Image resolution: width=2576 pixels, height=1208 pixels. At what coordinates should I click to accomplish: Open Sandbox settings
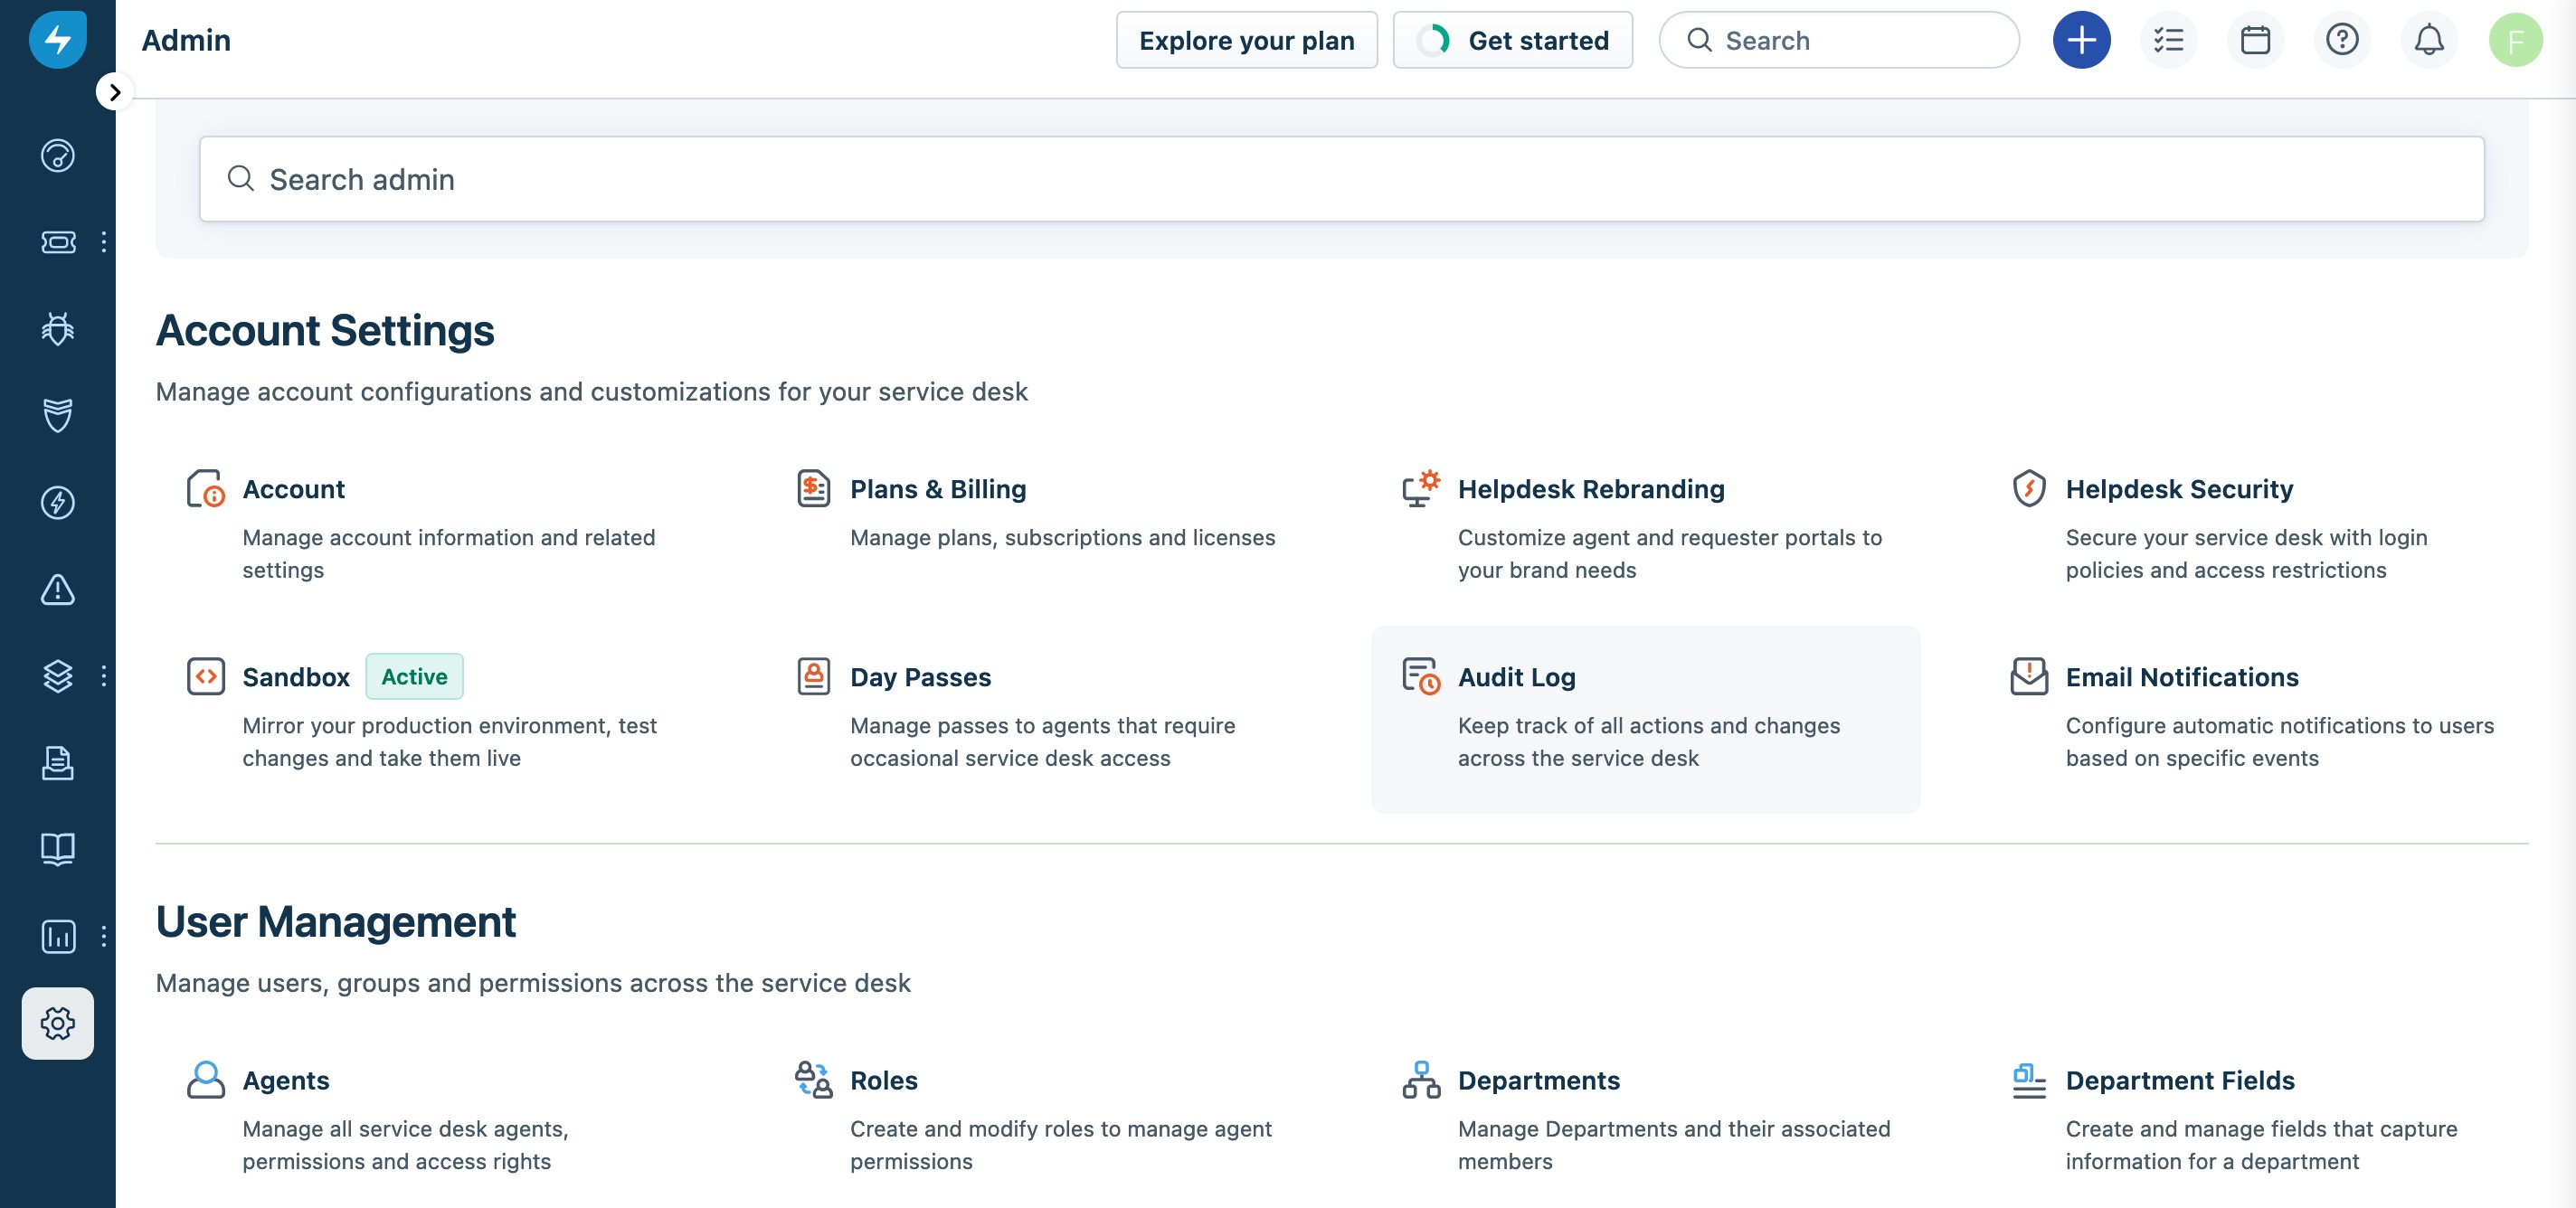pyautogui.click(x=296, y=677)
